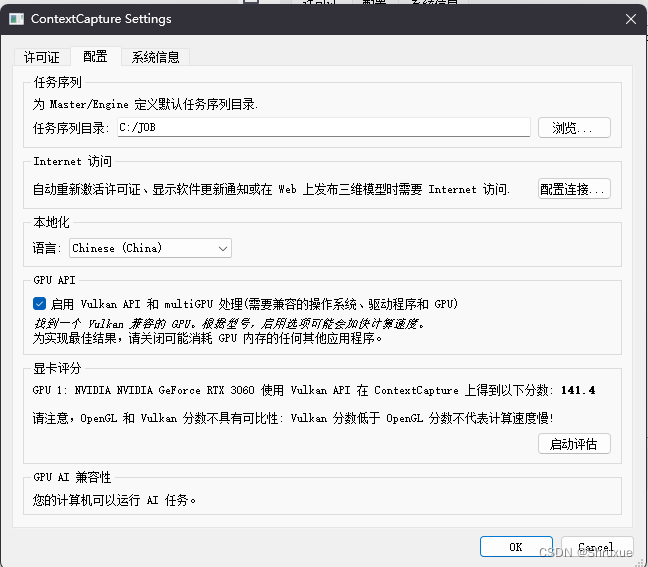648x567 pixels.
Task: Open 配置连接... settings
Action: point(574,189)
